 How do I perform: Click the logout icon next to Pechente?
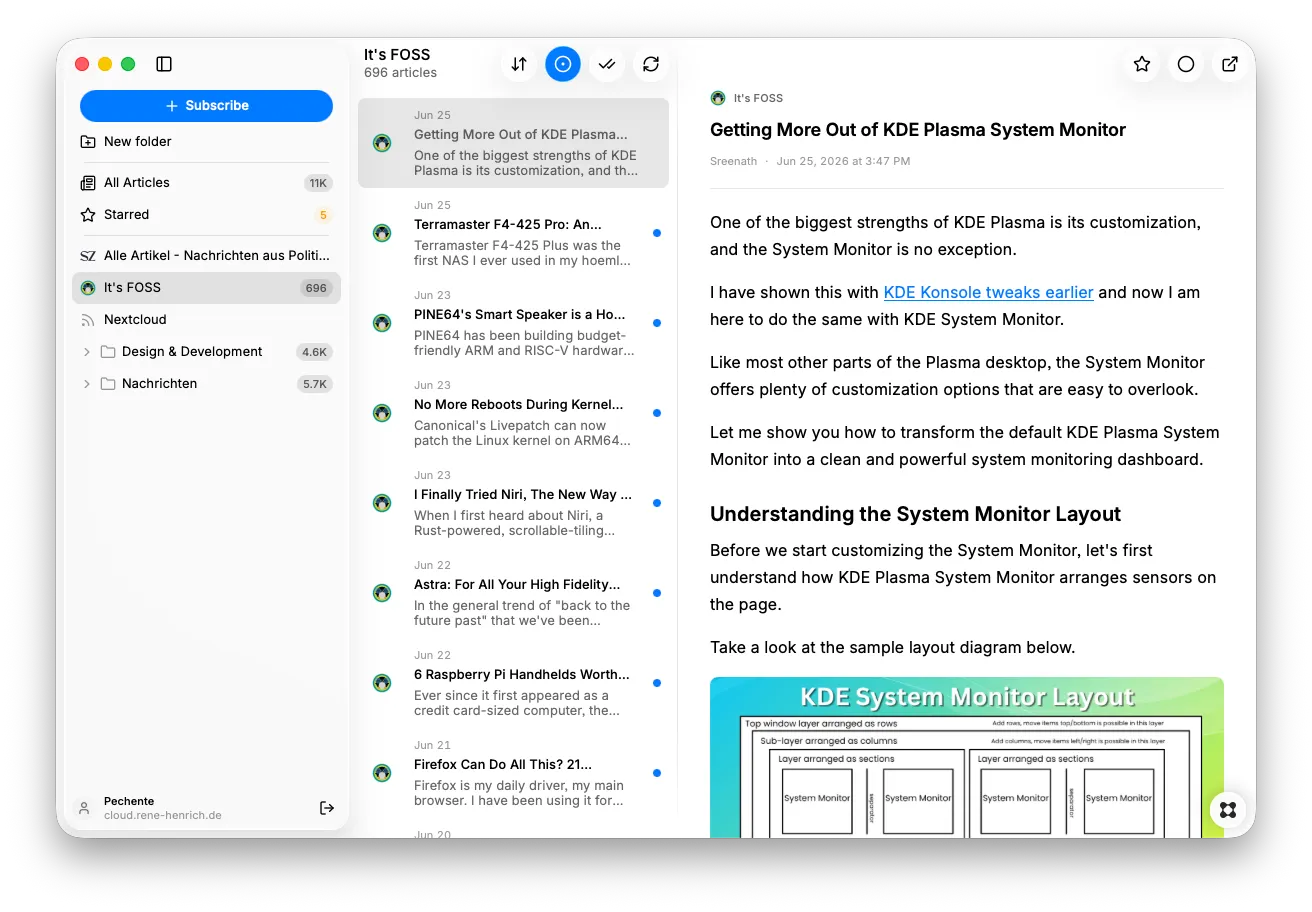coord(326,808)
